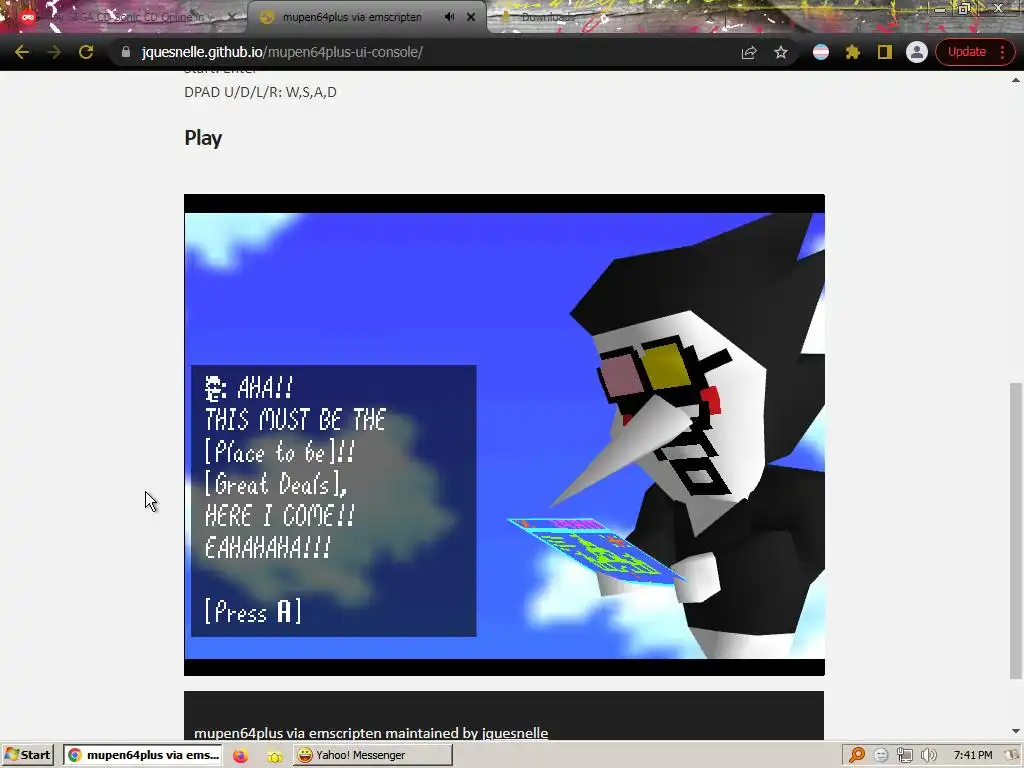1024x768 pixels.
Task: Bookmark this page with the star
Action: tap(780, 52)
